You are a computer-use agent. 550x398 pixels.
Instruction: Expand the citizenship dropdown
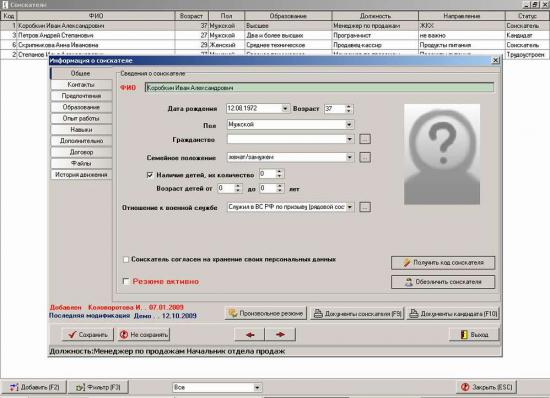(349, 139)
